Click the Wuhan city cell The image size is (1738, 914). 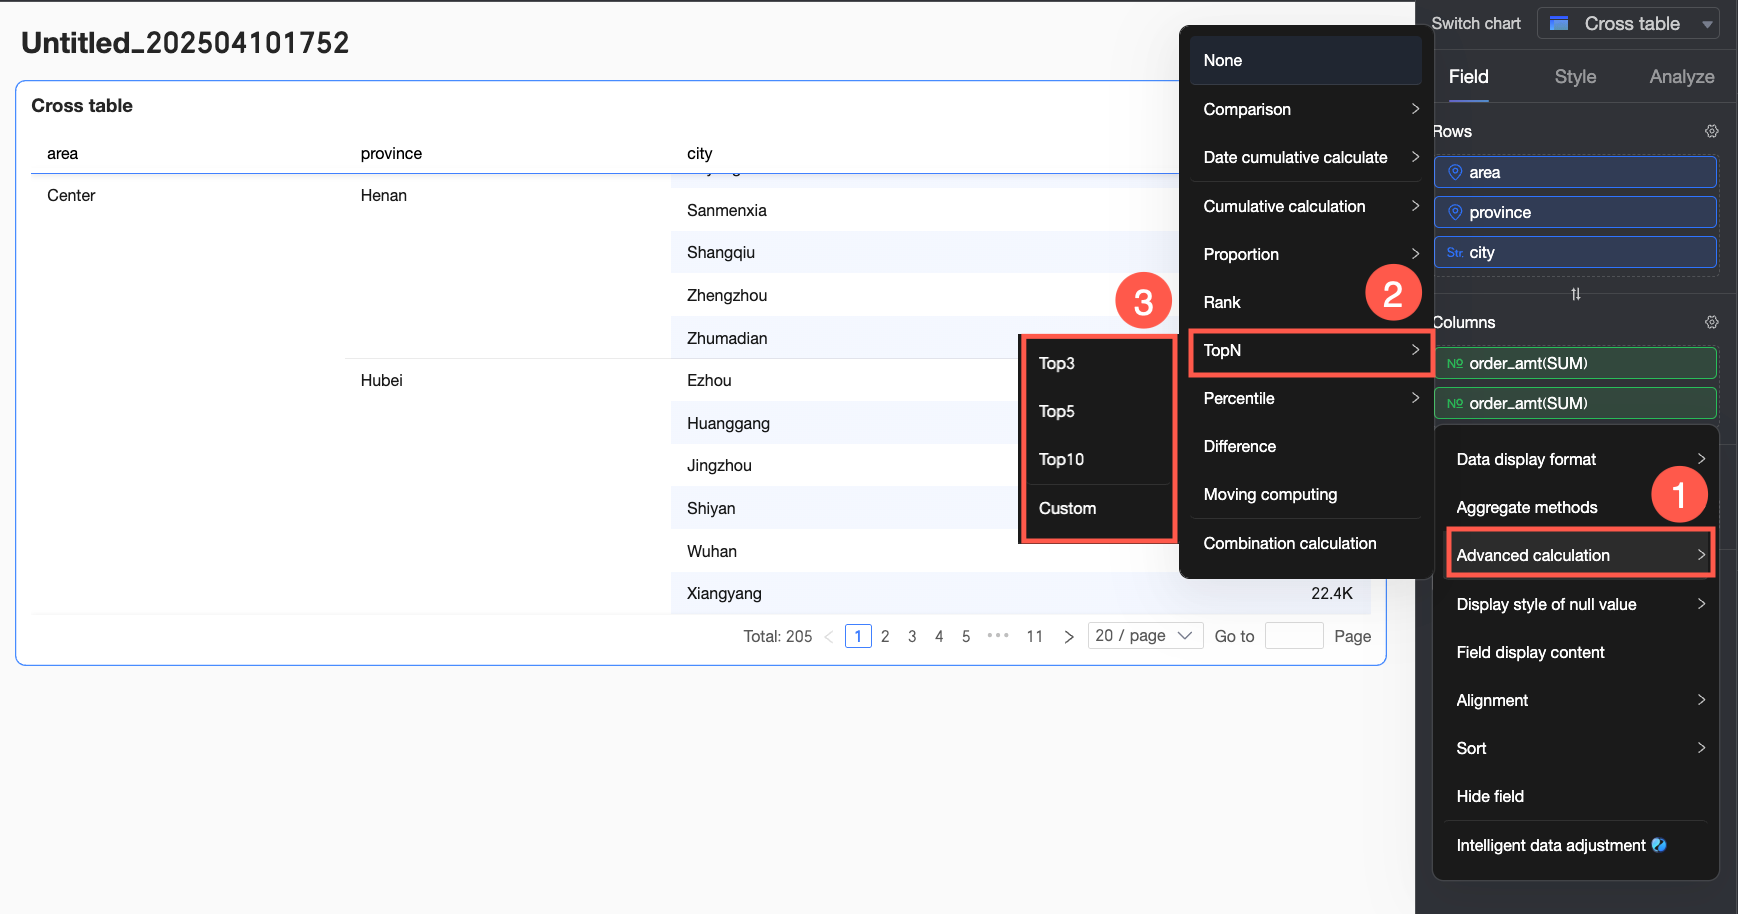click(x=712, y=551)
